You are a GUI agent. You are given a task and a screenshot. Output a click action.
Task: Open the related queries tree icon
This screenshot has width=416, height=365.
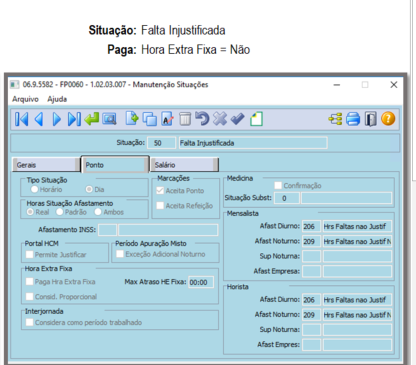point(336,119)
